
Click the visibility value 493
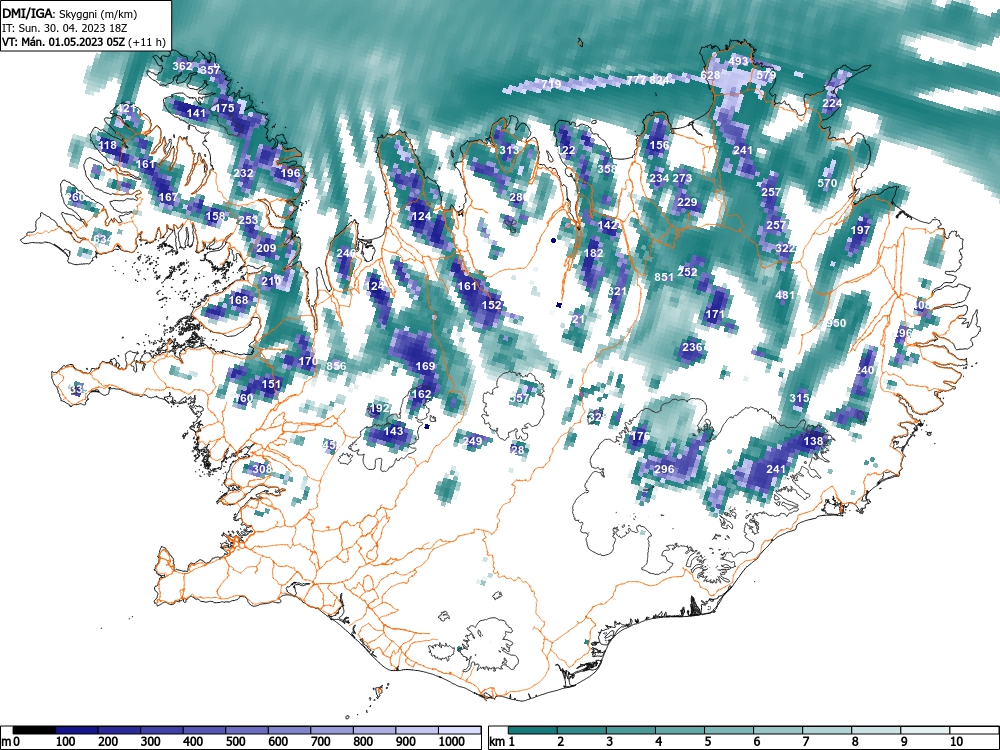738,61
